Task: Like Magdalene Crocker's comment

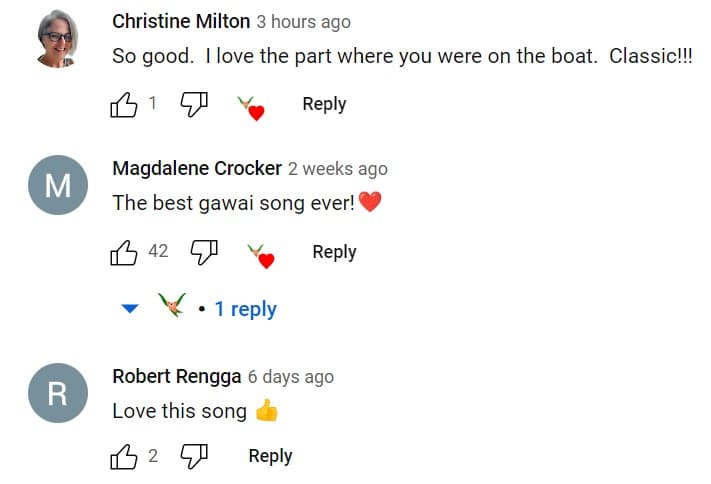Action: (x=124, y=252)
